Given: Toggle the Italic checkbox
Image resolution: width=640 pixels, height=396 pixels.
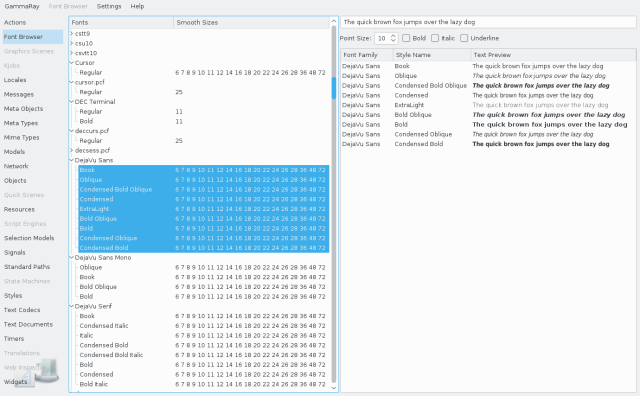Looking at the screenshot, I should tap(435, 38).
